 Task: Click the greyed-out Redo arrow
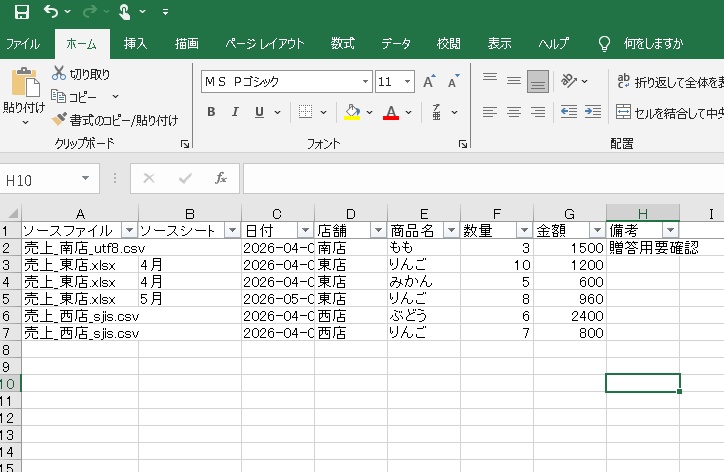click(90, 12)
